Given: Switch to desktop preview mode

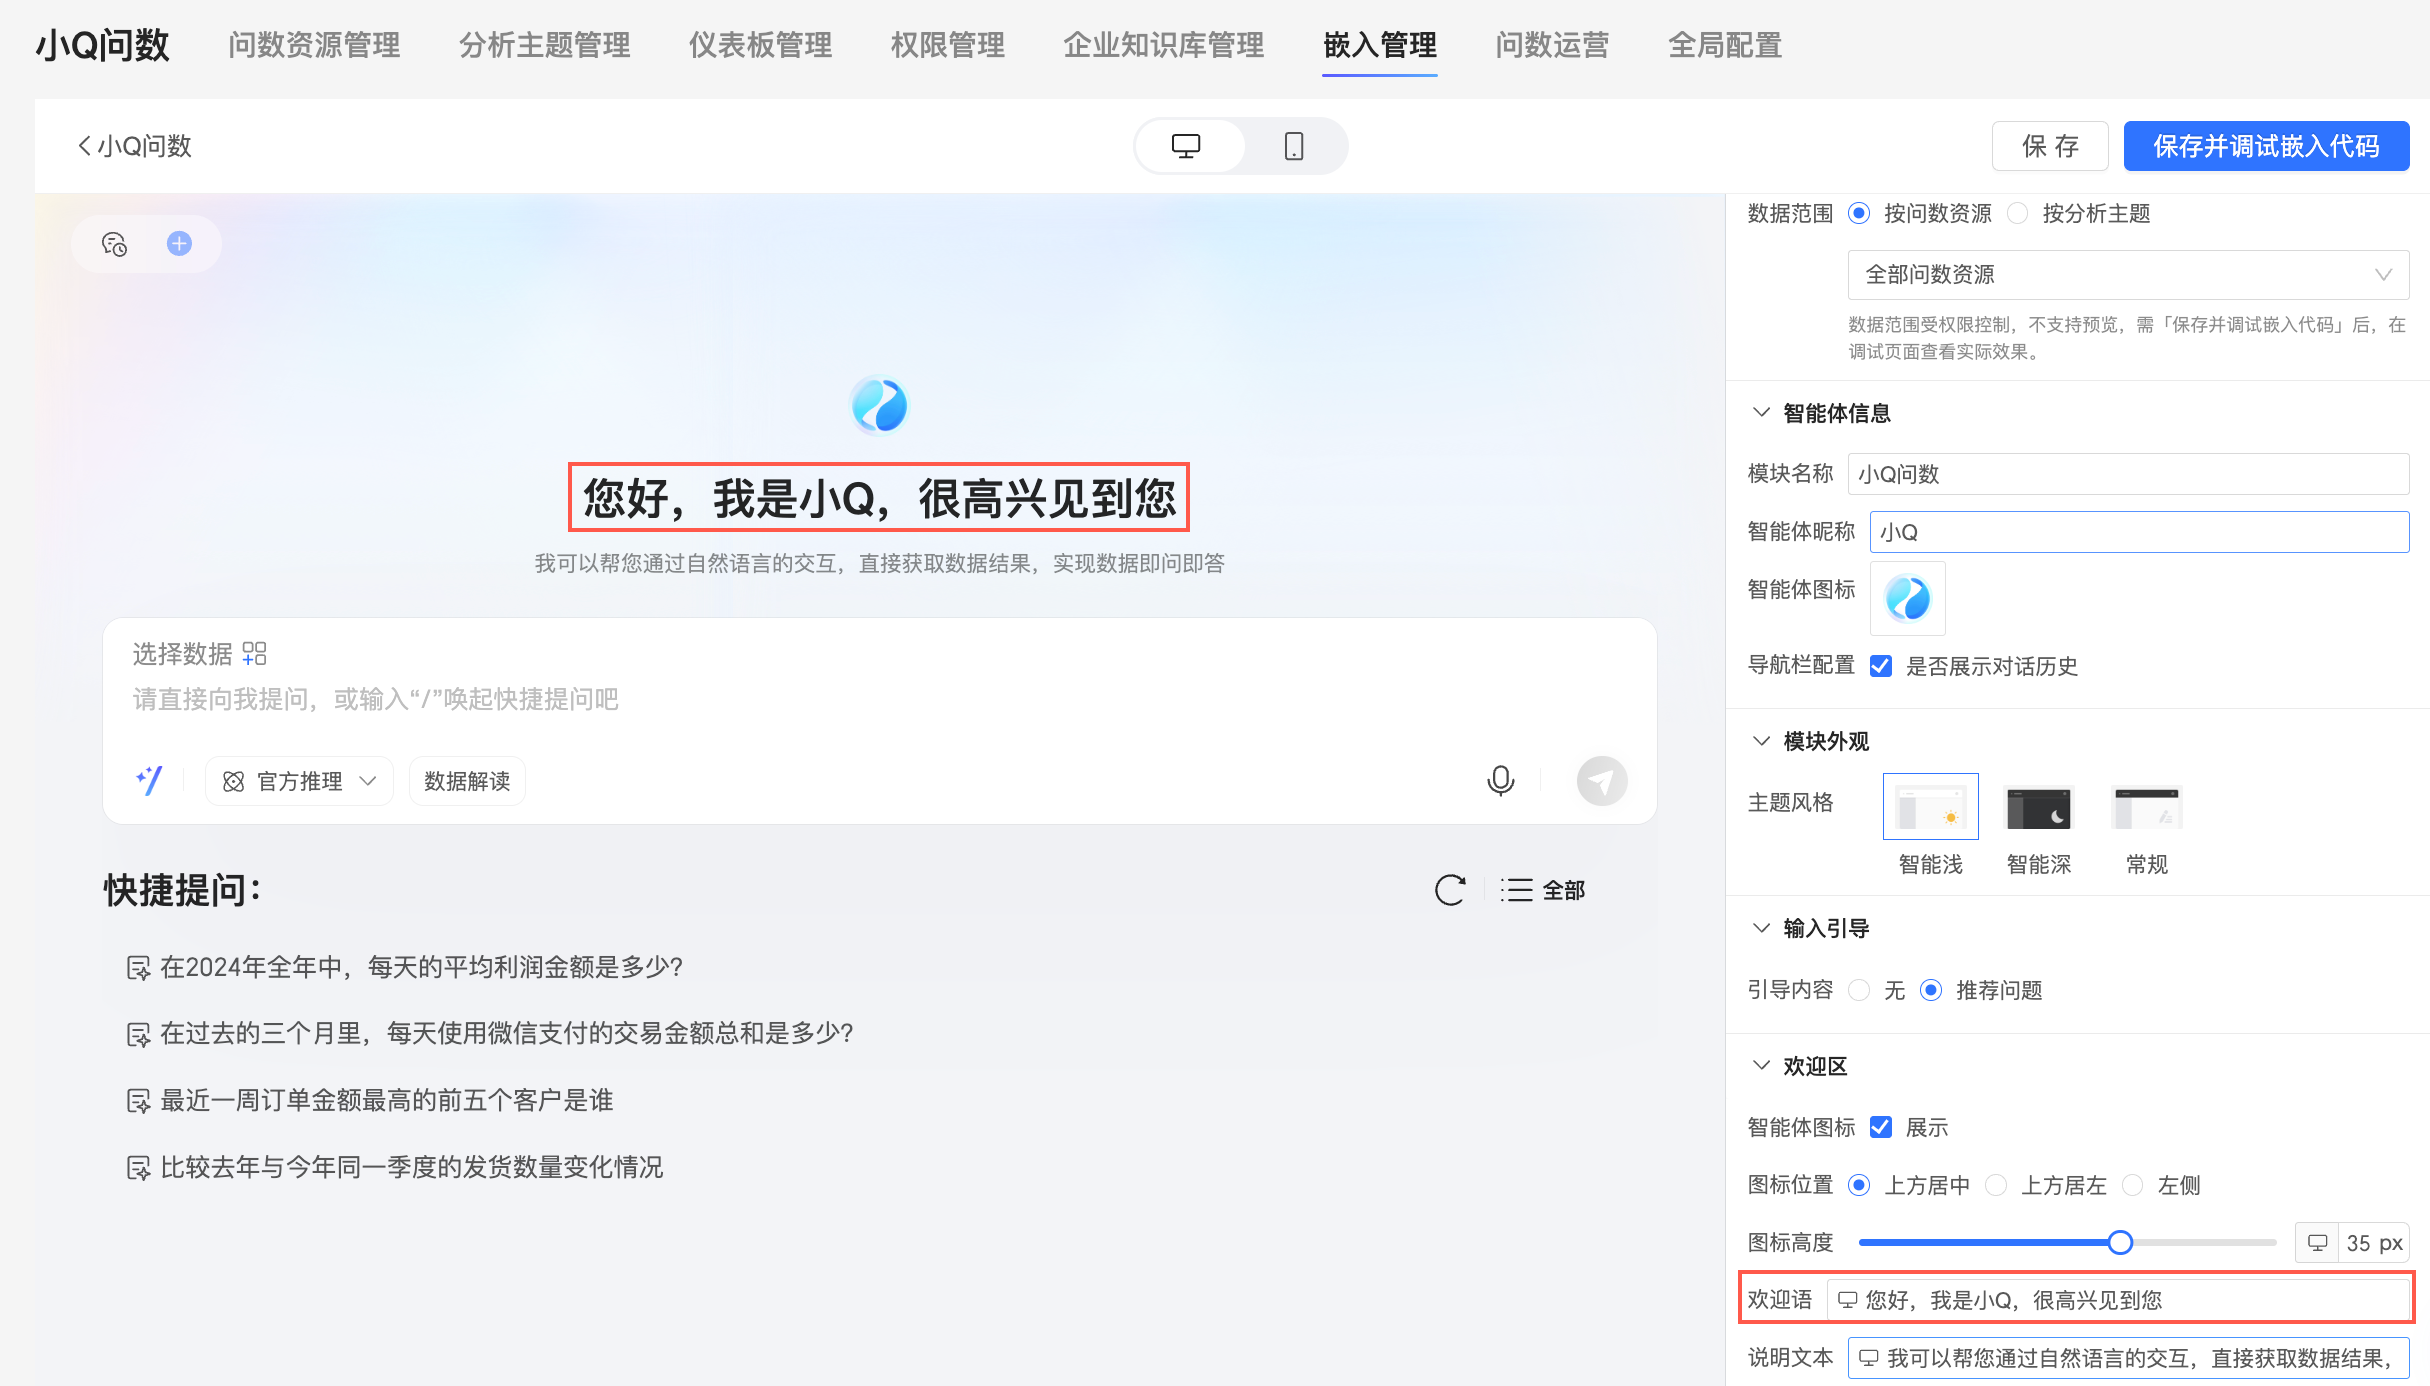Looking at the screenshot, I should (x=1186, y=146).
